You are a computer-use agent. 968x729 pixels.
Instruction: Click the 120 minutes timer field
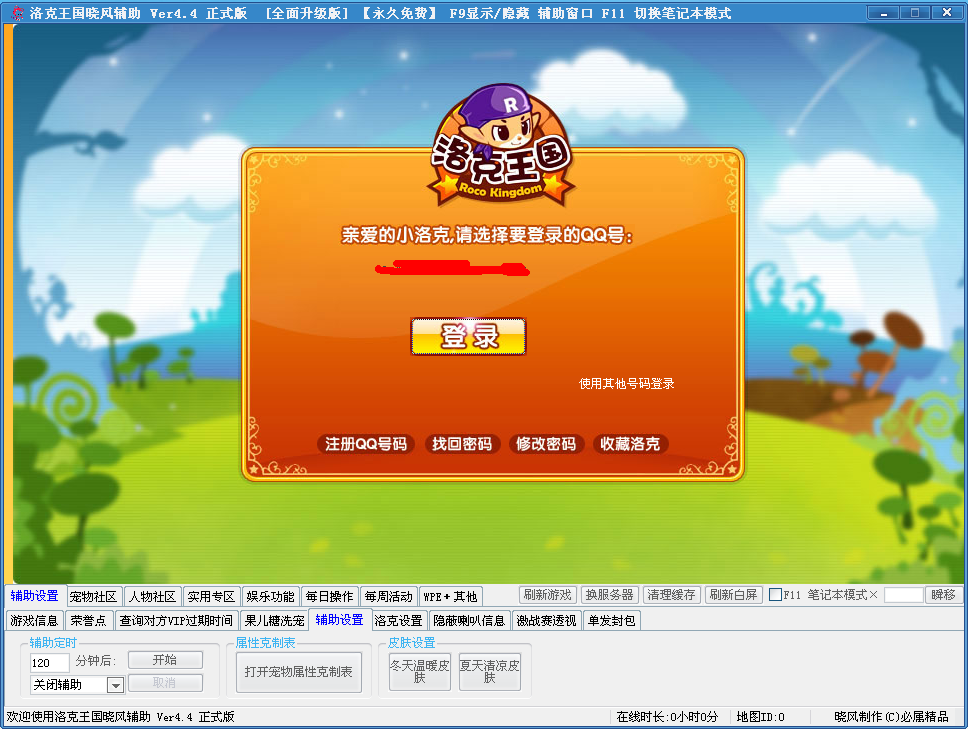coord(49,663)
